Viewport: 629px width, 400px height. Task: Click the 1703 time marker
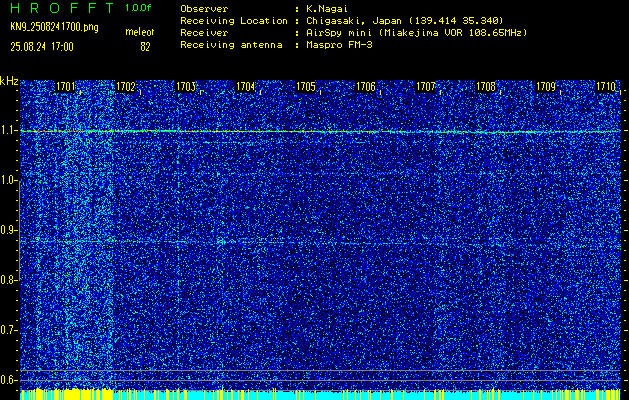pos(186,87)
